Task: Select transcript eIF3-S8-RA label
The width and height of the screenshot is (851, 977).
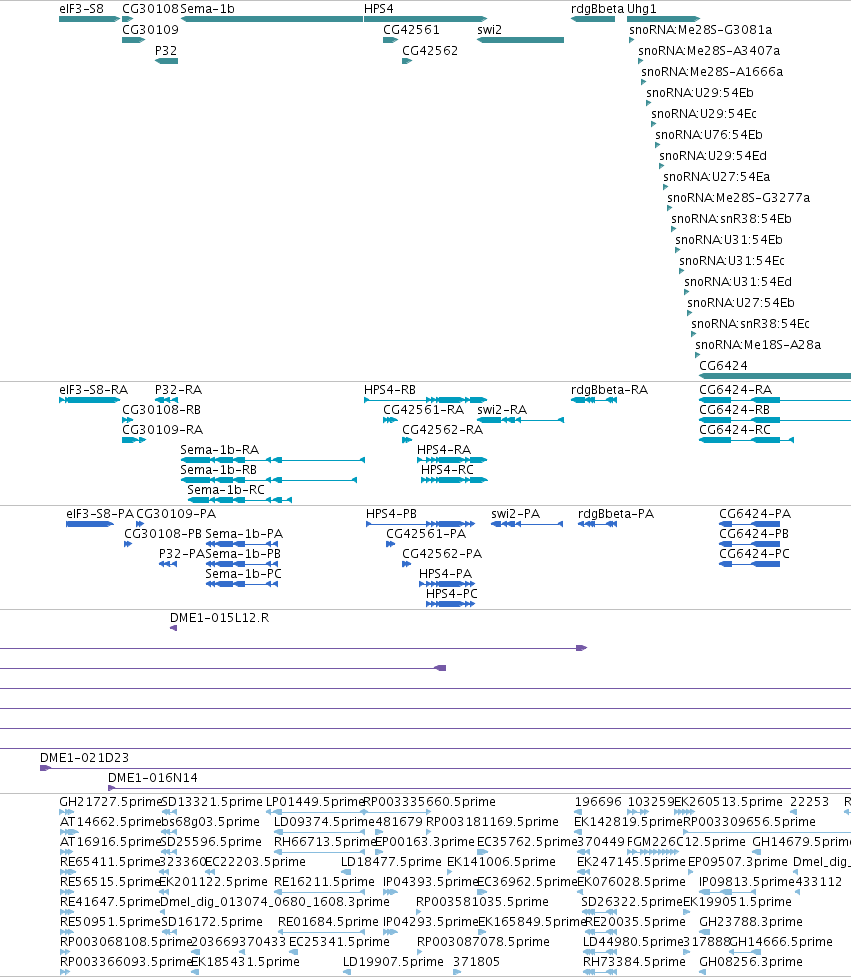Action: (93, 390)
